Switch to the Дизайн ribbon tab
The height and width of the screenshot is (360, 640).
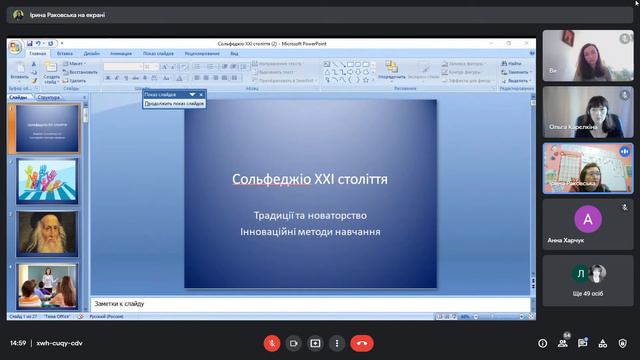click(91, 53)
